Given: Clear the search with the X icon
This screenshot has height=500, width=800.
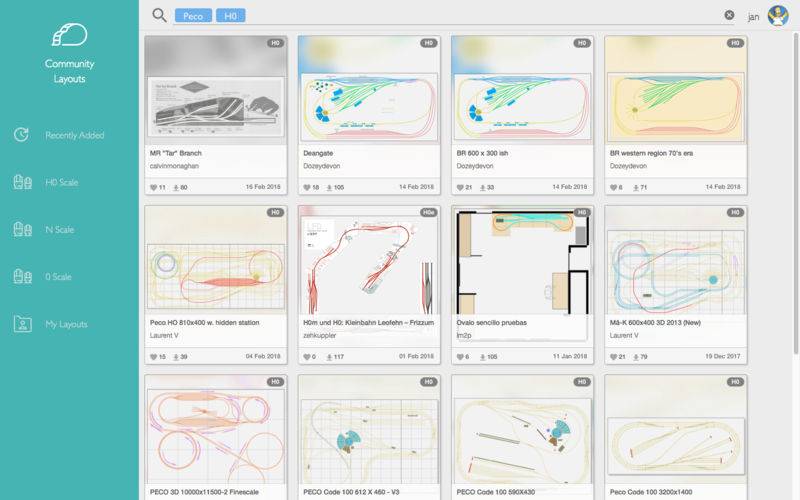Looking at the screenshot, I should click(x=730, y=15).
